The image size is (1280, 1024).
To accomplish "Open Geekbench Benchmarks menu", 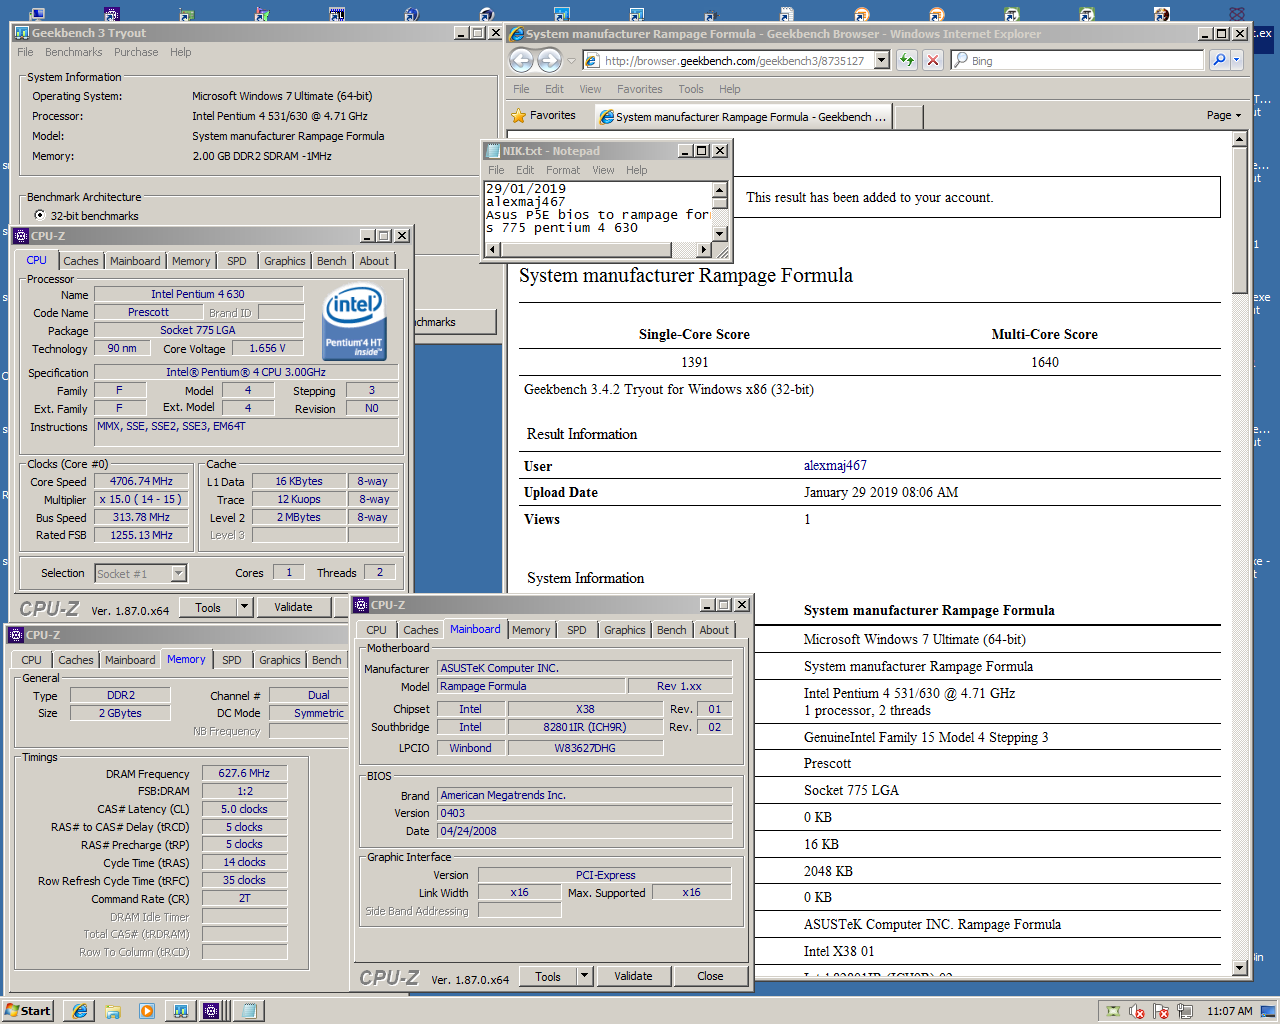I will pyautogui.click(x=73, y=52).
